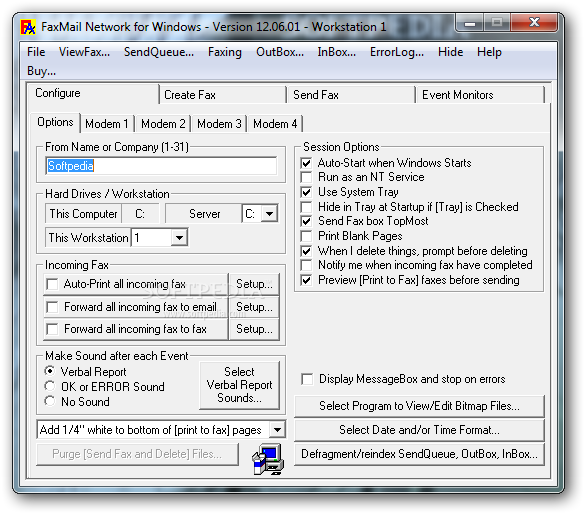This screenshot has width=585, height=514.
Task: Expand the Add 1/4" white to bottom dropdown
Action: click(277, 430)
